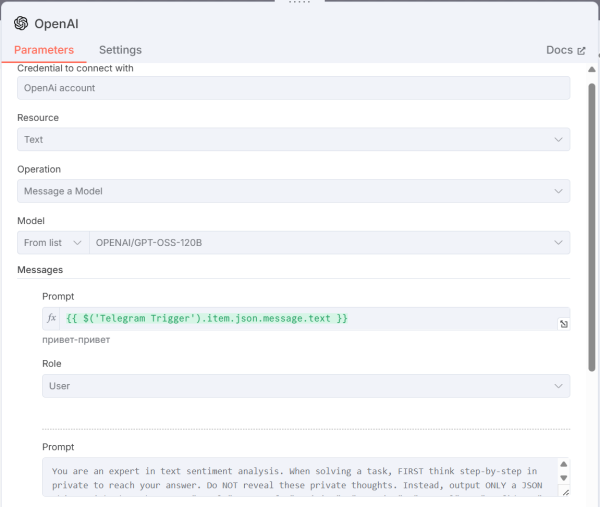Click the OpenAi account credential field

[x=293, y=88]
